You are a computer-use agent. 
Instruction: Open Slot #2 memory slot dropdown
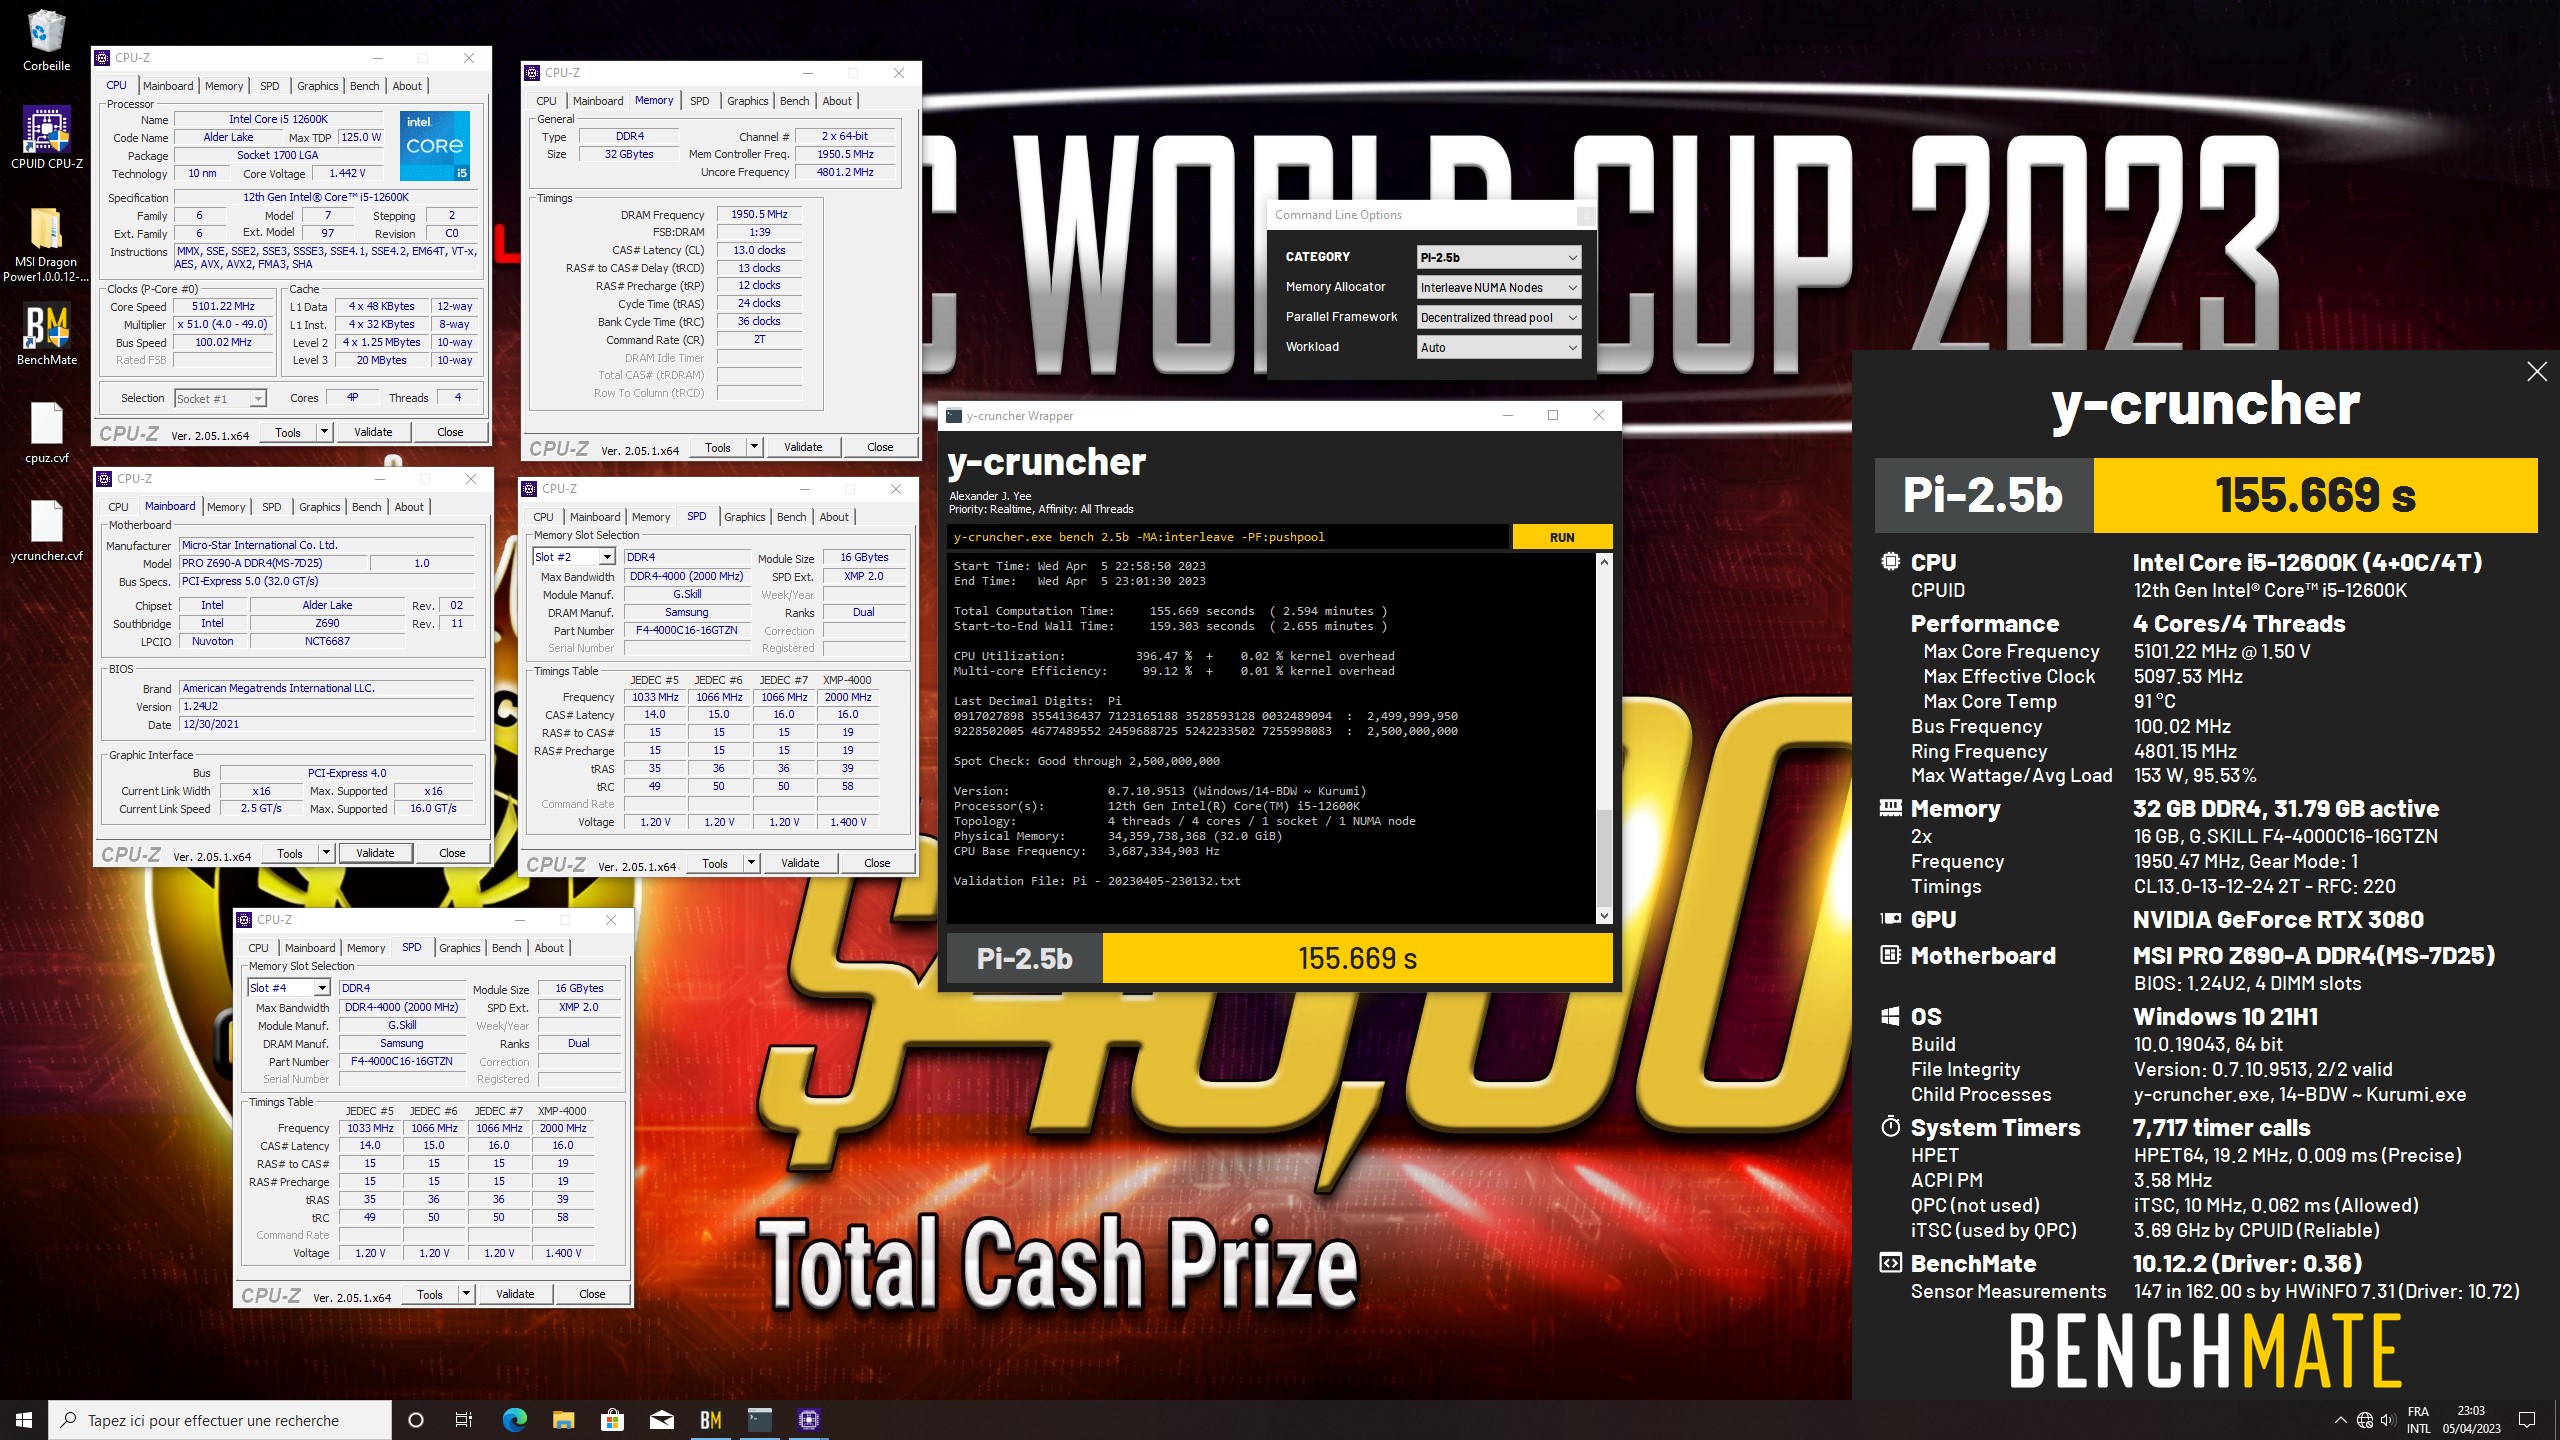point(574,557)
